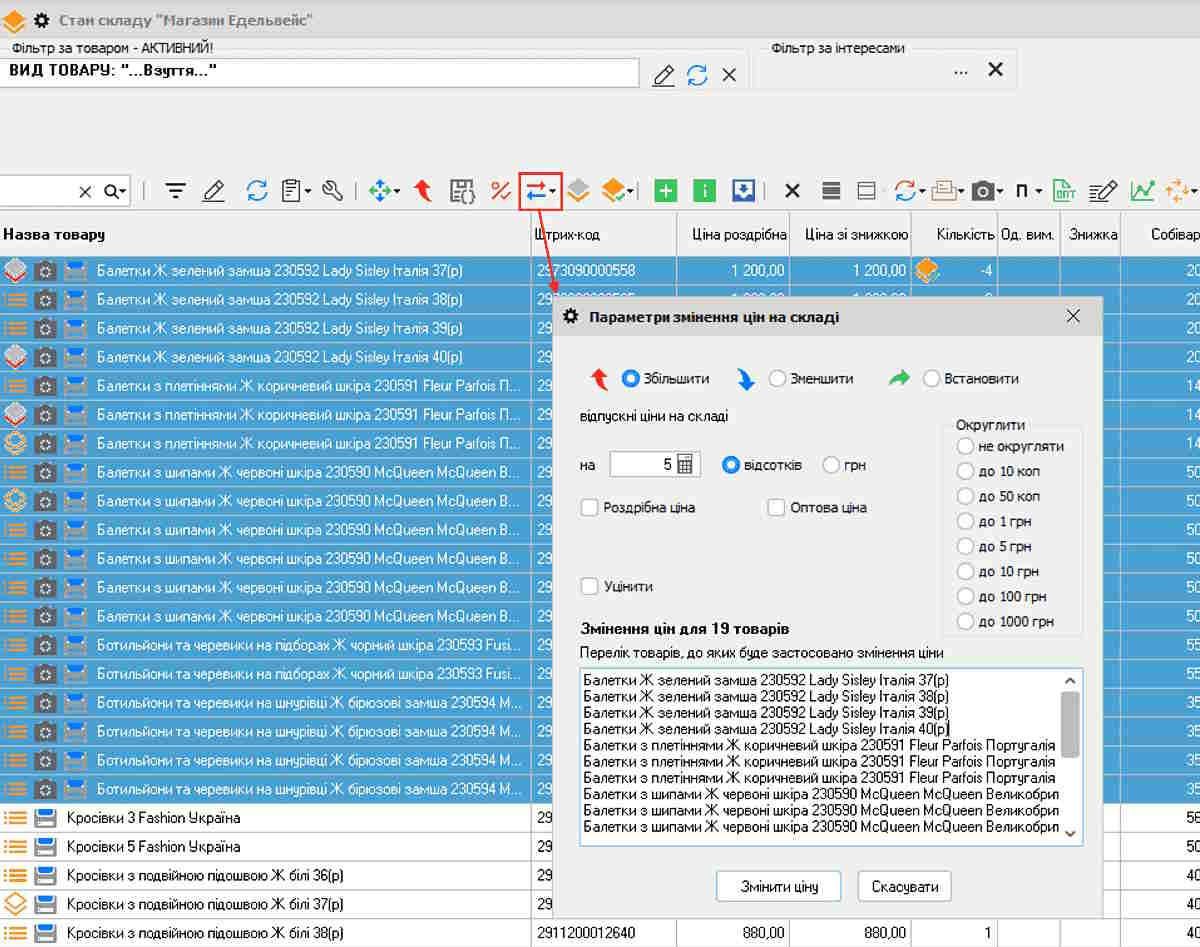Screen dimensions: 1200x947
Task: Click the percent discount icon in toolbar
Action: (500, 190)
